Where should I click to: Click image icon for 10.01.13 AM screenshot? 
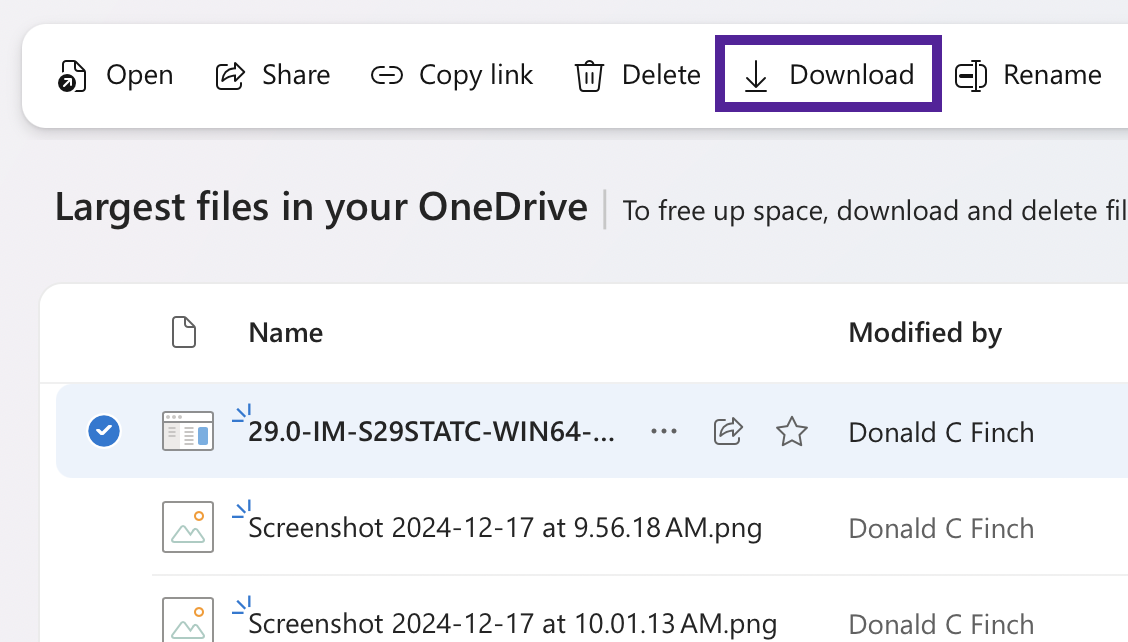pyautogui.click(x=188, y=619)
